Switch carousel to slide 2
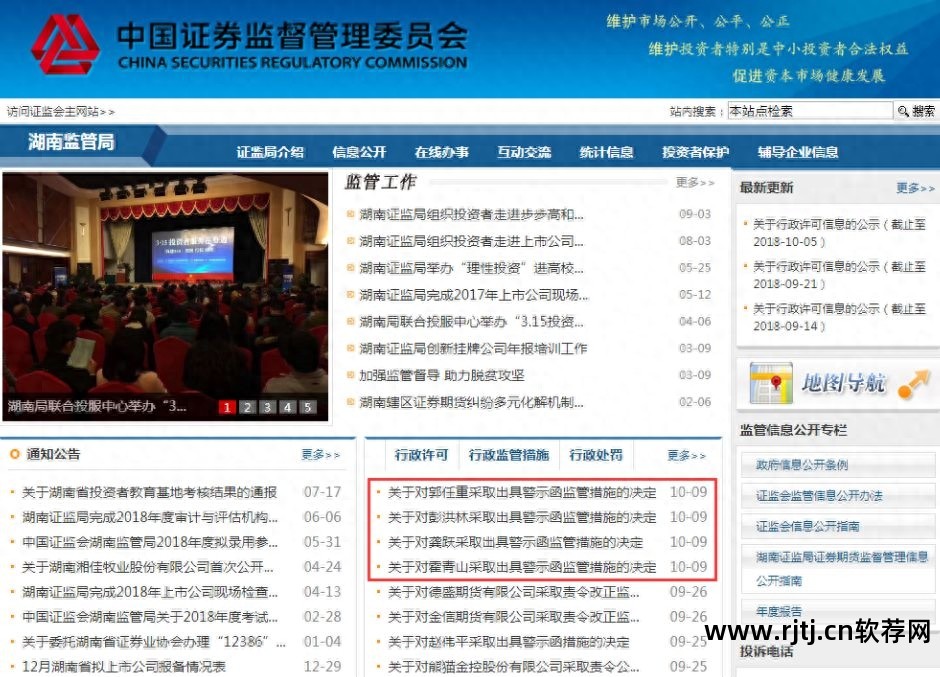Image resolution: width=940 pixels, height=677 pixels. tap(247, 407)
